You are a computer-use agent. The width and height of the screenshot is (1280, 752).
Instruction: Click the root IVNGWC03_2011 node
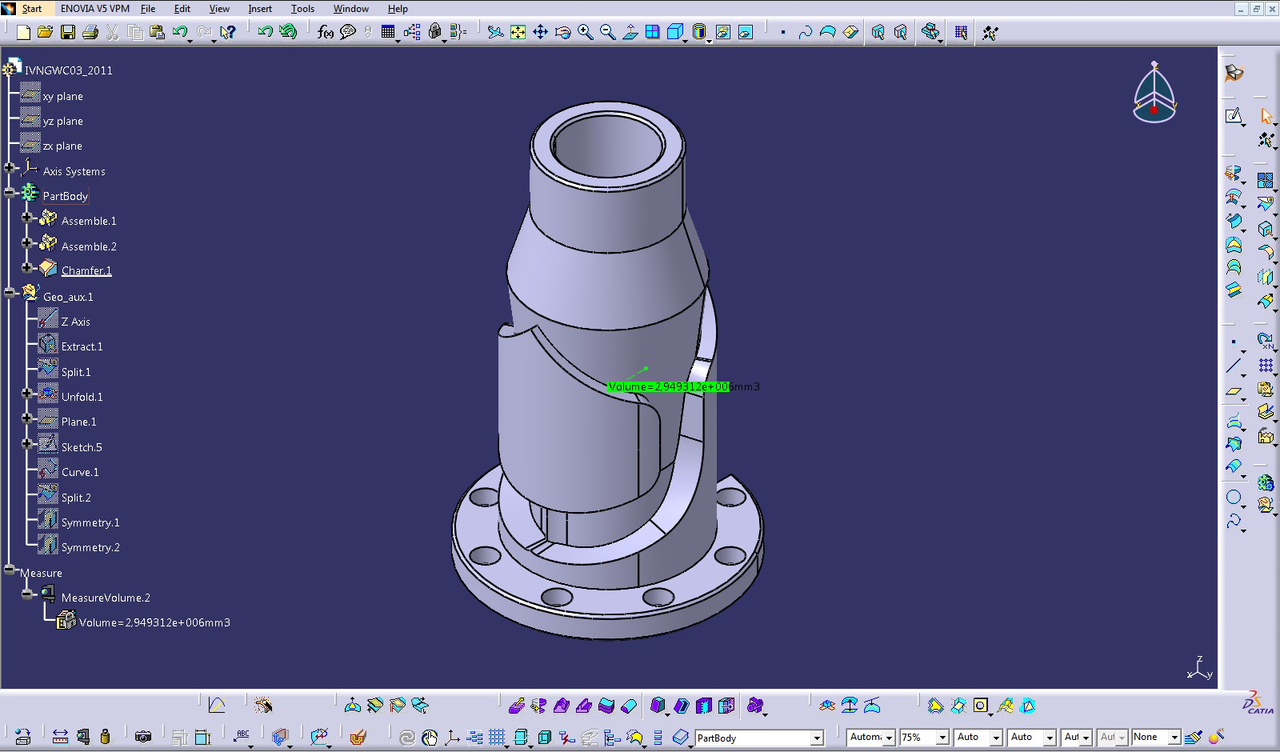point(69,70)
